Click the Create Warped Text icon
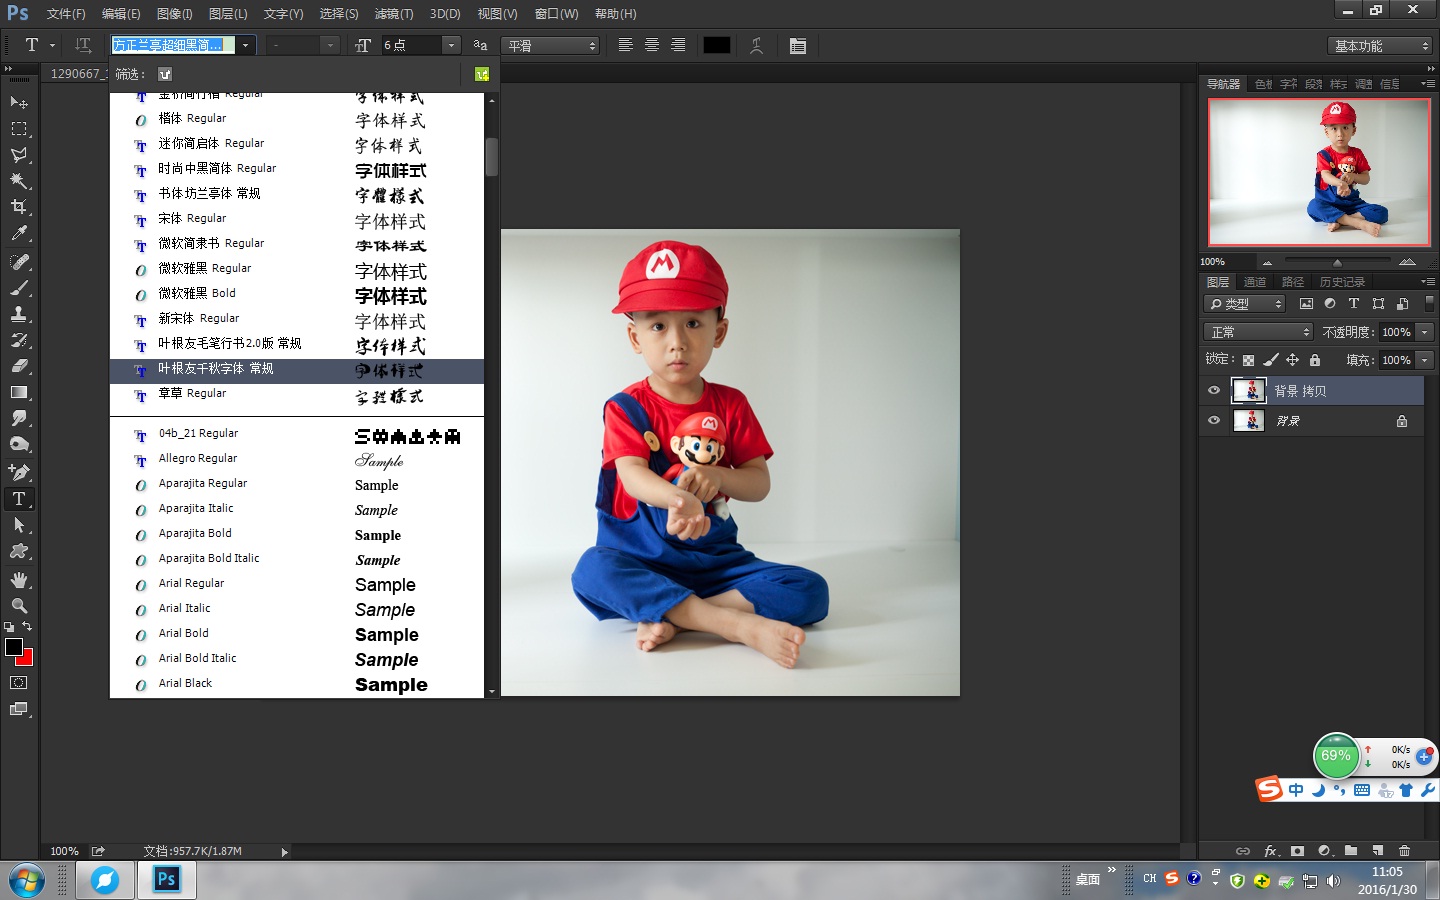This screenshot has height=900, width=1440. tap(757, 45)
